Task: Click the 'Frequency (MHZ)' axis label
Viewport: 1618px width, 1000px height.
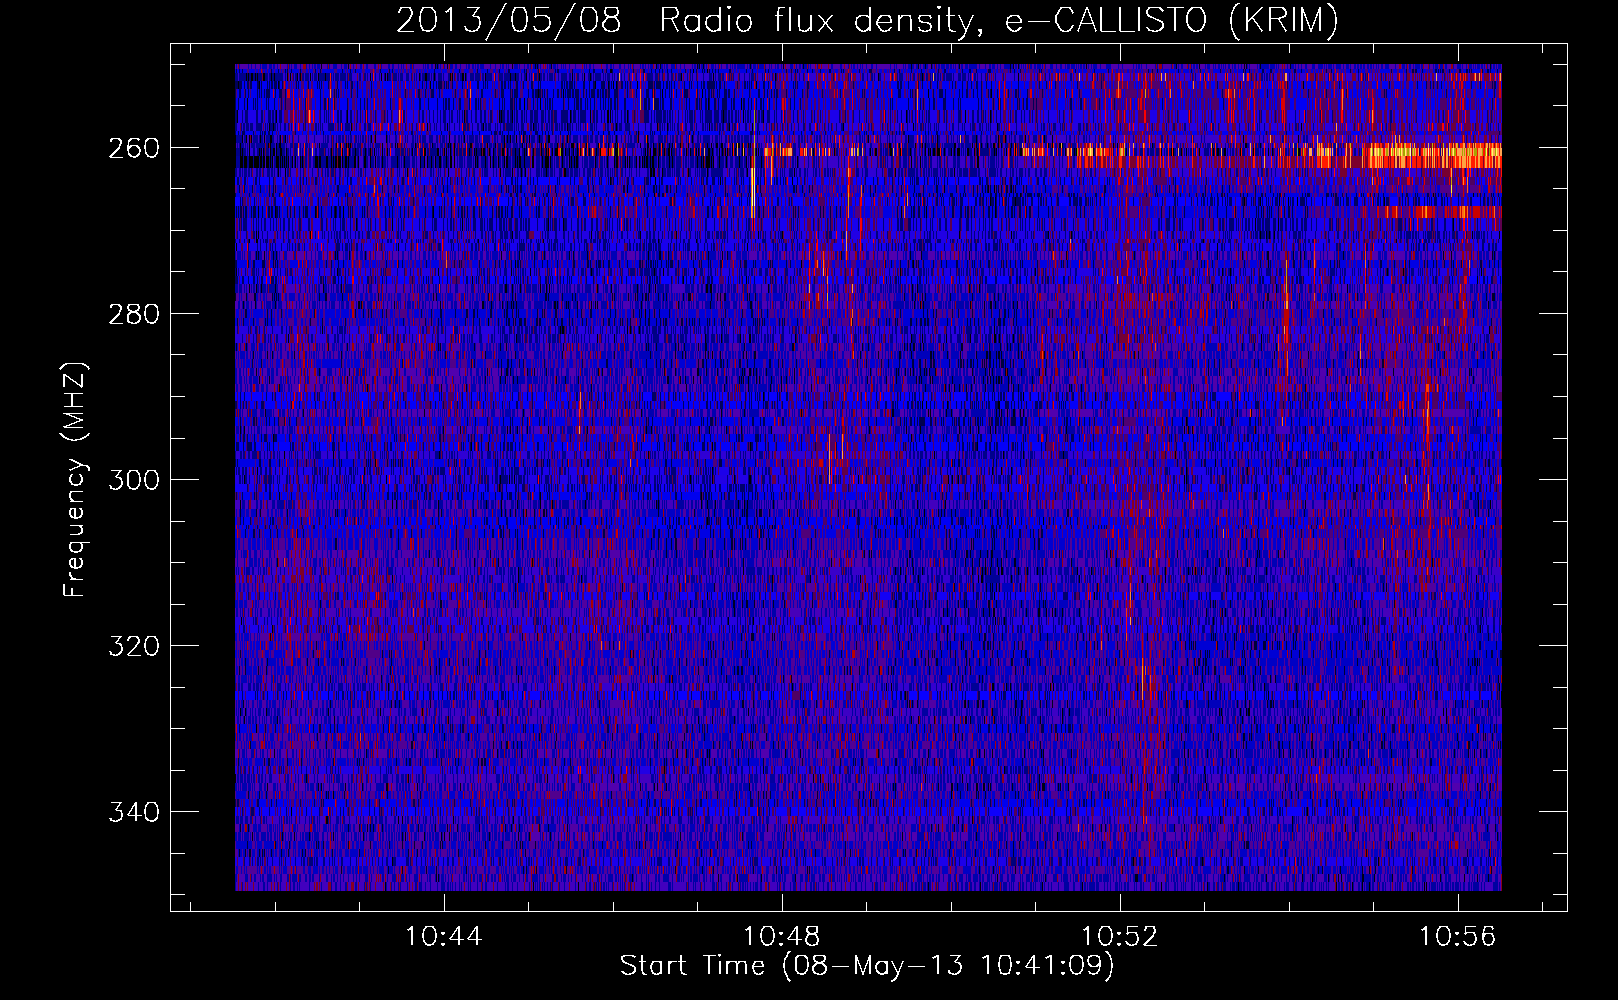Action: [75, 479]
